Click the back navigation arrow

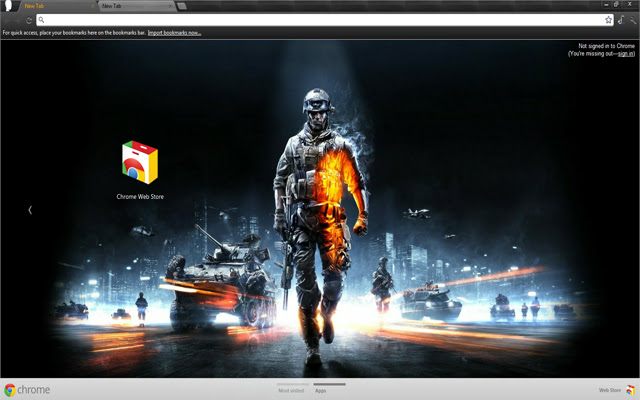click(7, 20)
